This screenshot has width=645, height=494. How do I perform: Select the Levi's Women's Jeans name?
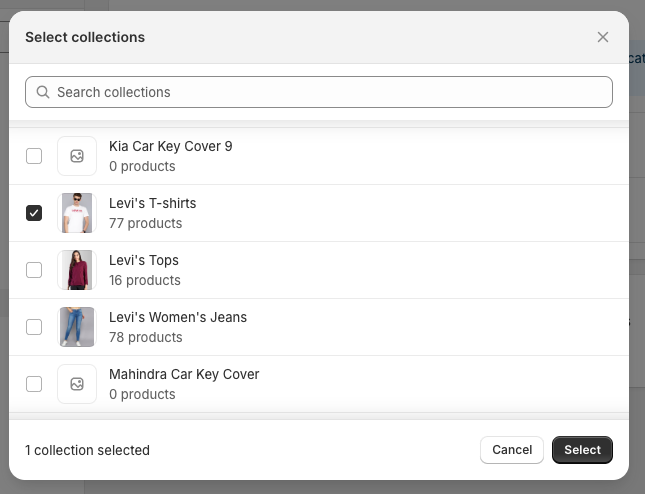(178, 317)
